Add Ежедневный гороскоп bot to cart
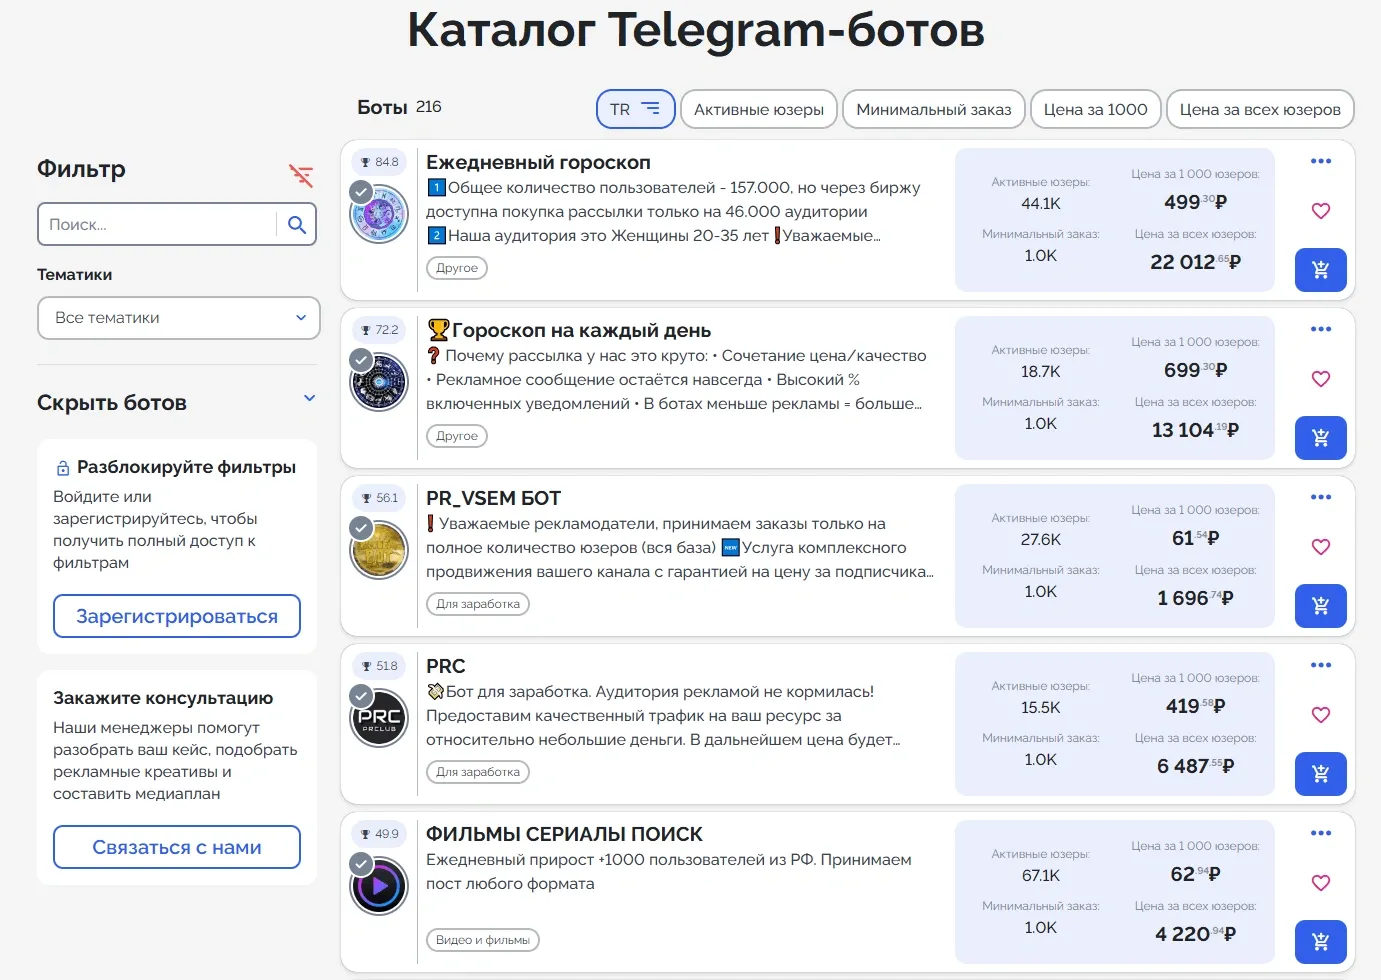 [1321, 270]
